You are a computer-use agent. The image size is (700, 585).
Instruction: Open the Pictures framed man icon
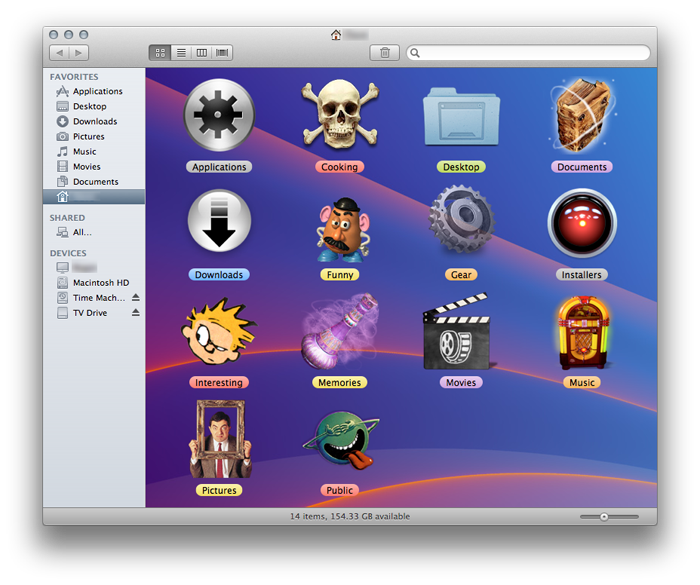pyautogui.click(x=220, y=439)
